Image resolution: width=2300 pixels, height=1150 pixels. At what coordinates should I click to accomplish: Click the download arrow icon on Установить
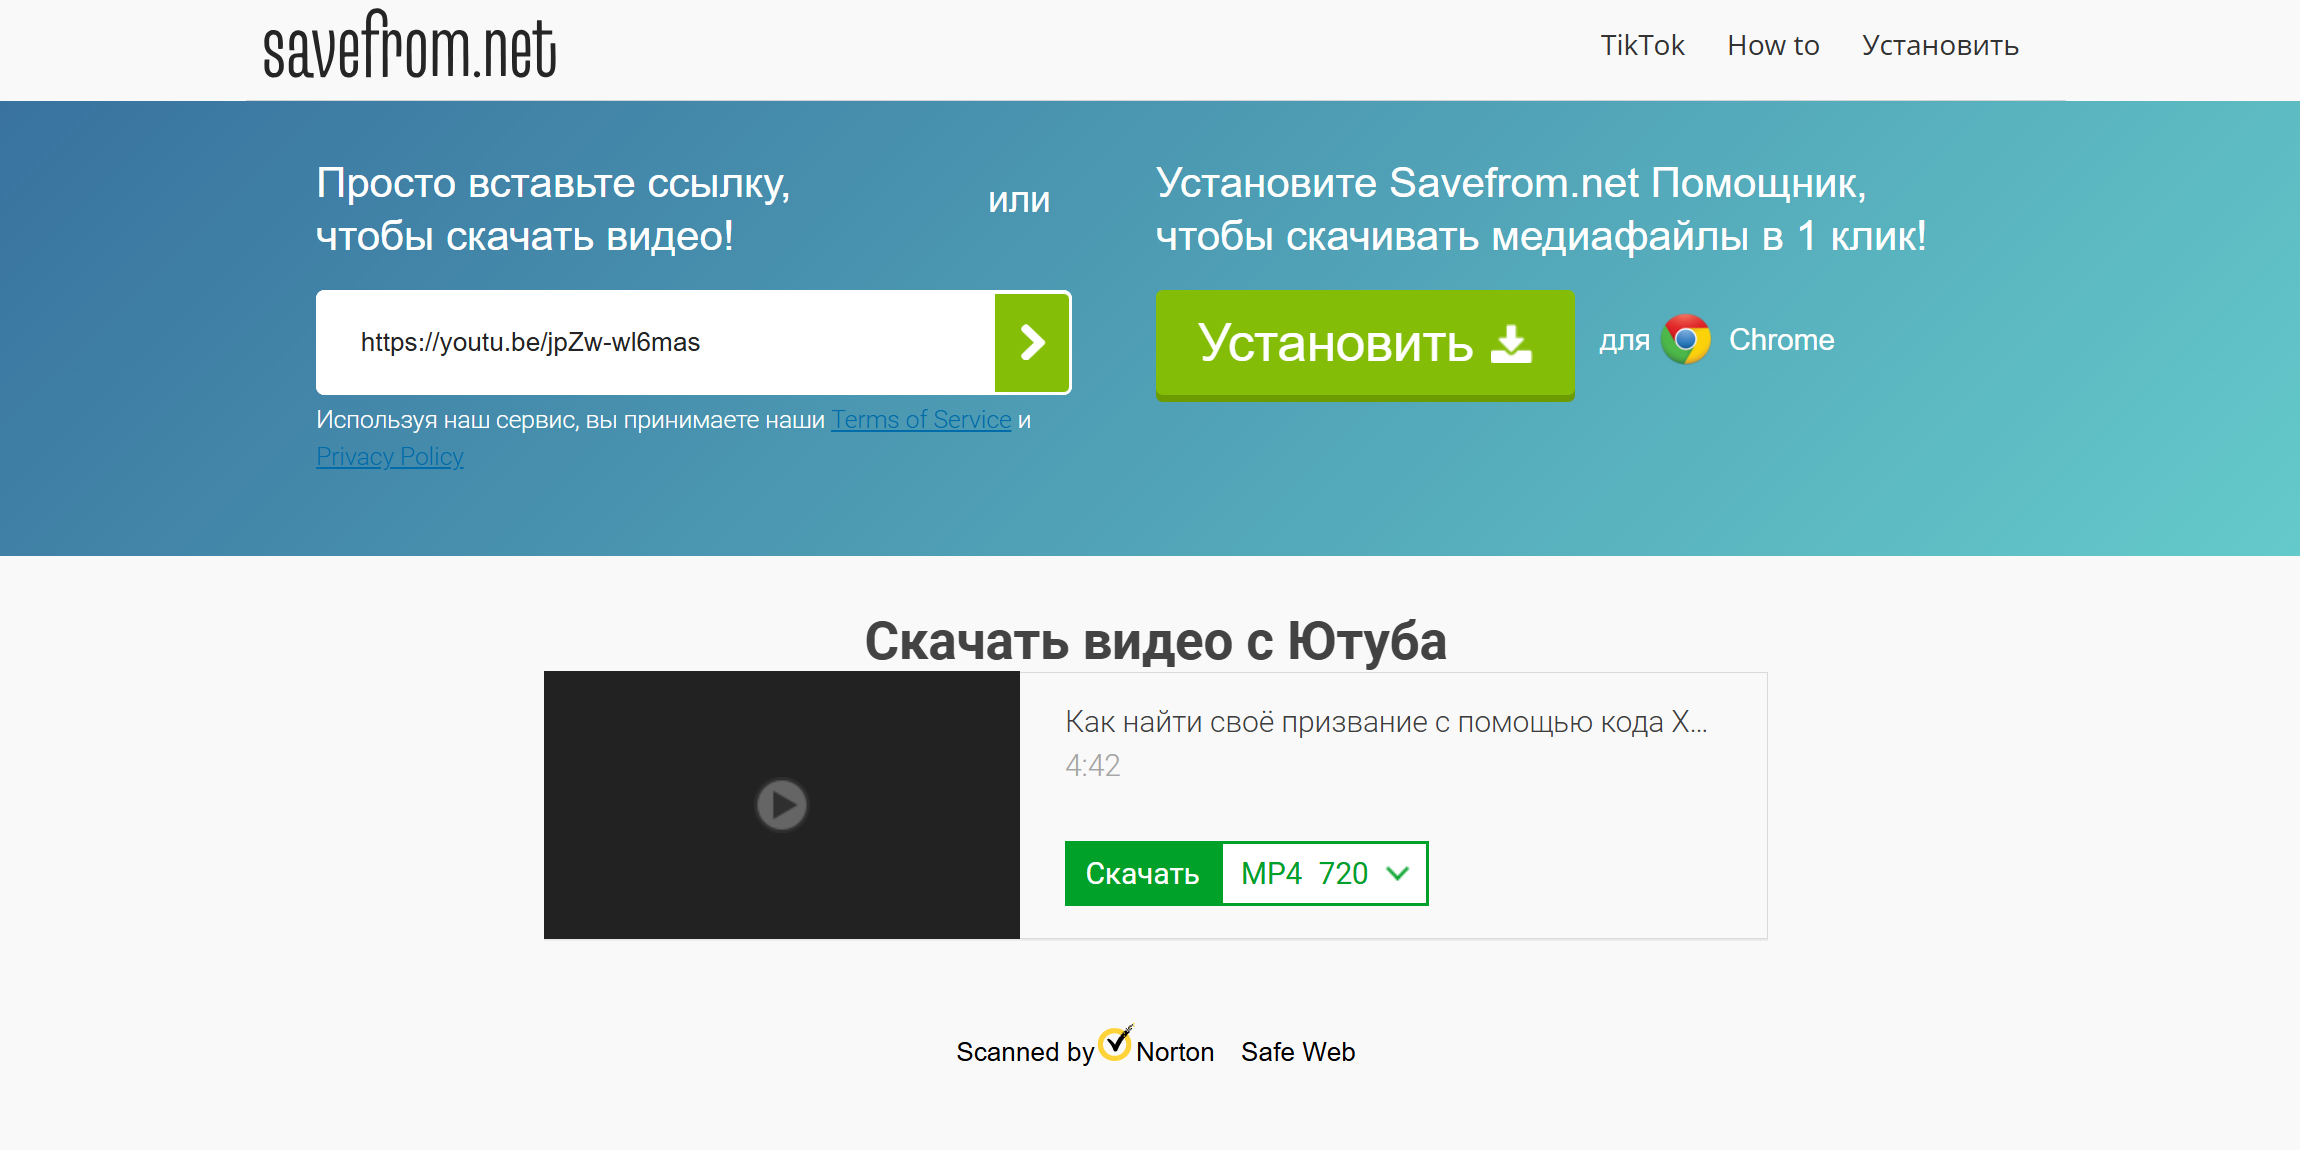coord(1511,343)
